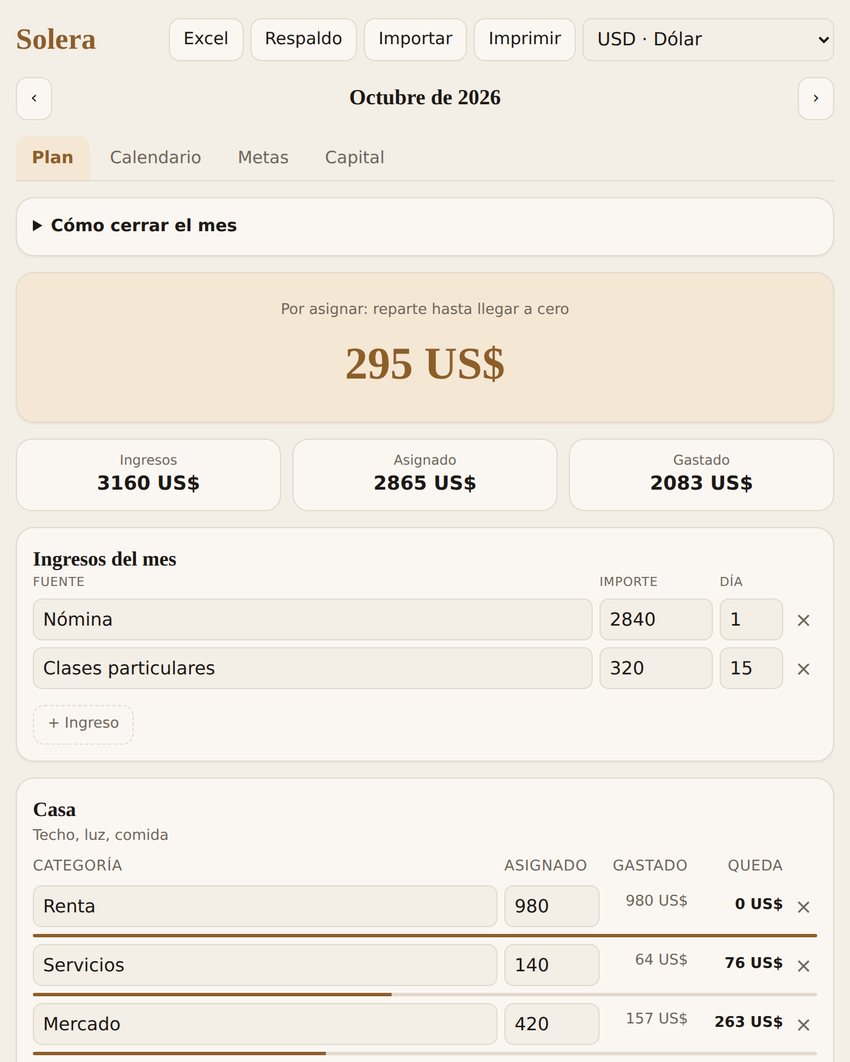Click the 'Octubre de 2026' month heading
This screenshot has width=850, height=1062.
pos(425,98)
